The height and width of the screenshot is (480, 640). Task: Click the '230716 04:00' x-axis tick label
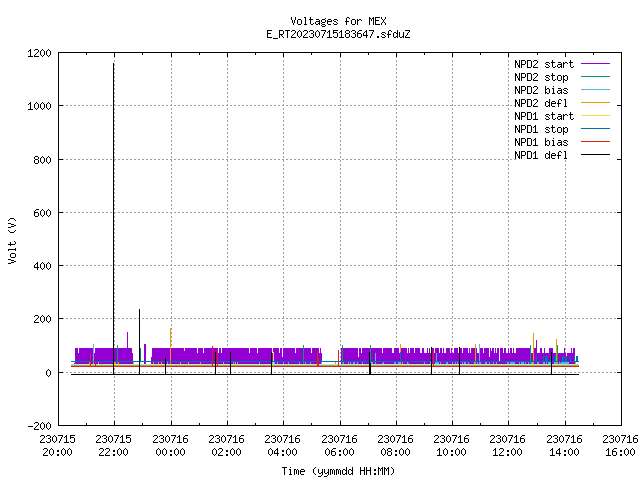point(282,446)
